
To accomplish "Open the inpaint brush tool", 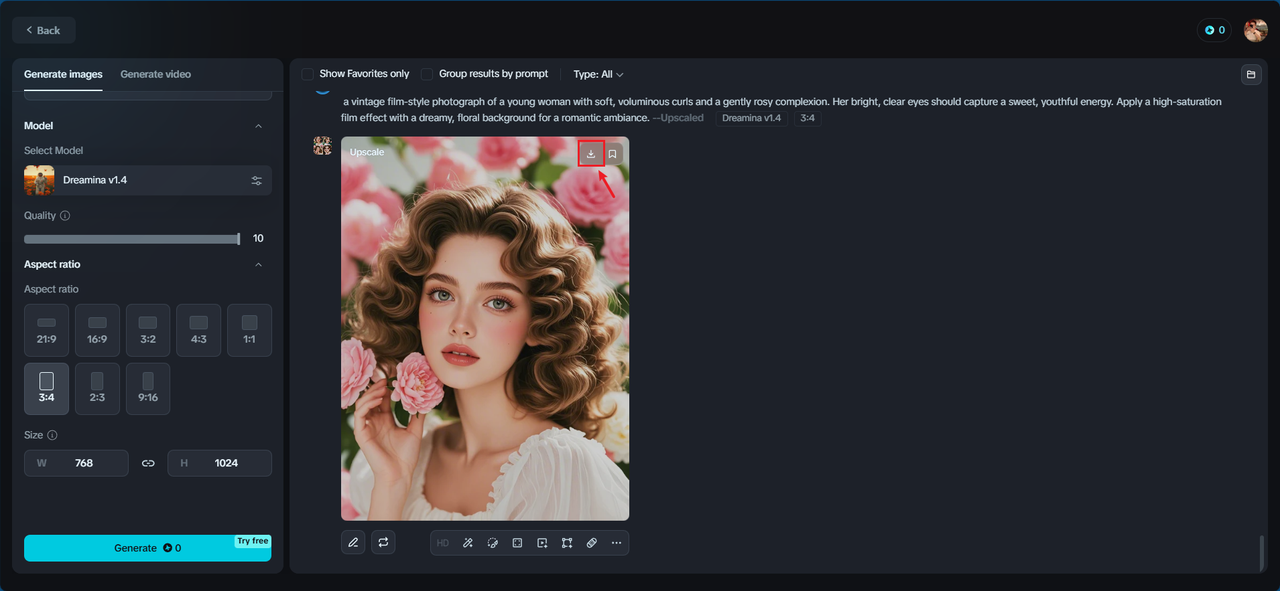I will click(493, 543).
